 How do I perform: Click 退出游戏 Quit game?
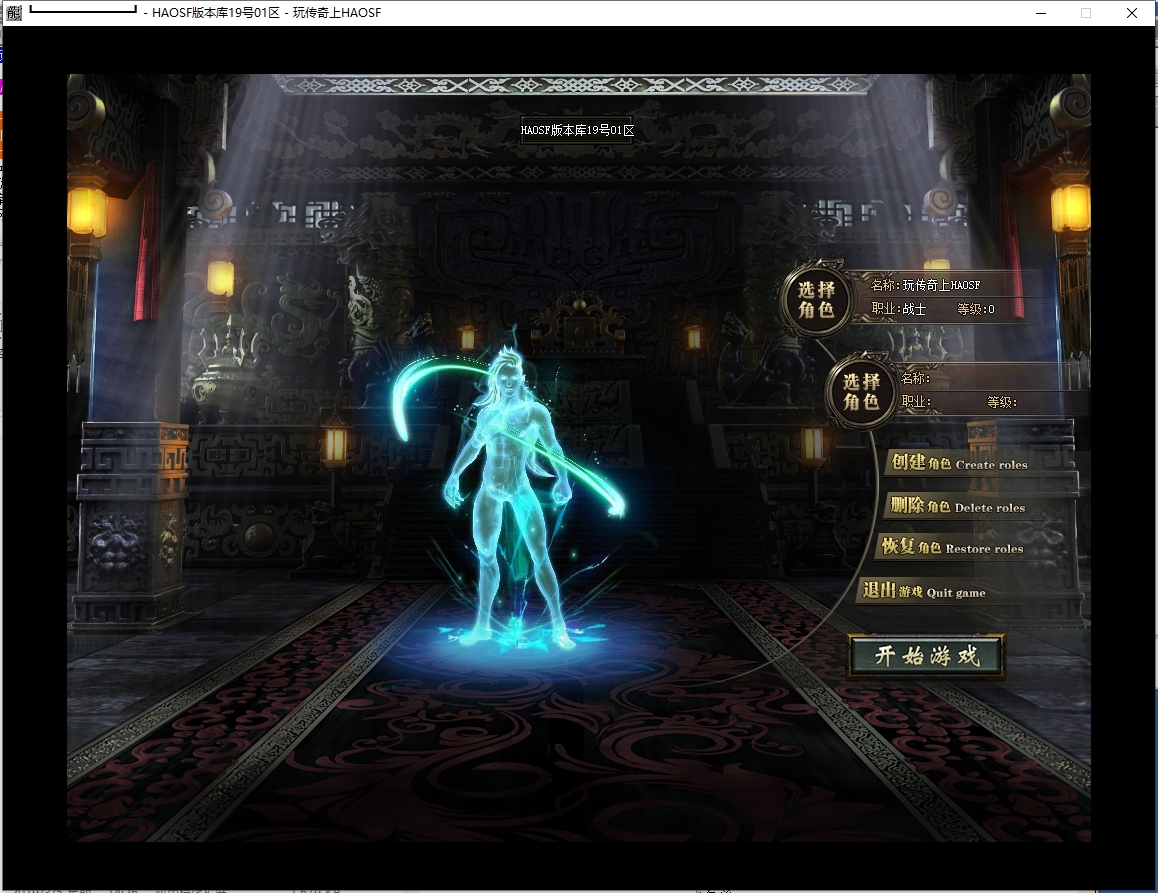pos(924,591)
